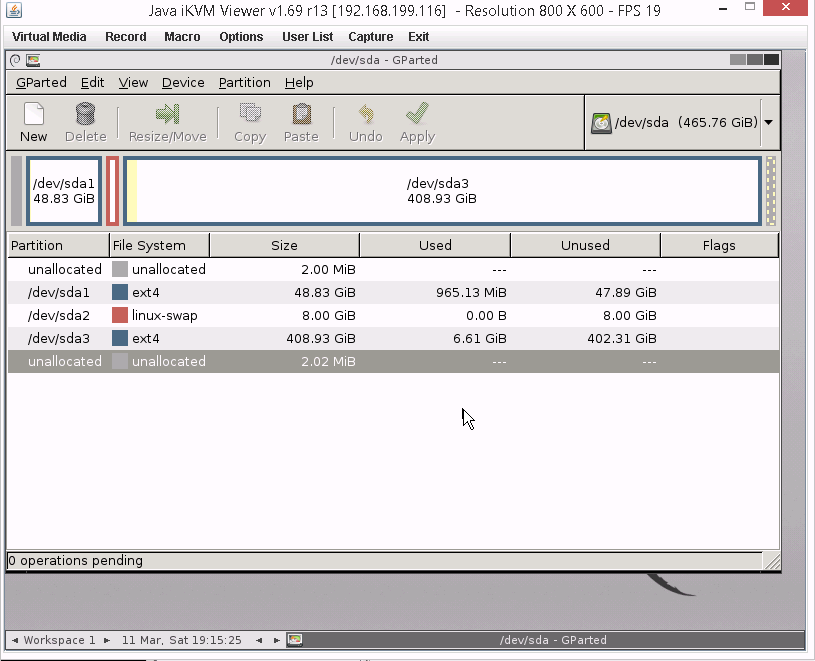Click the GParted icon in bottom taskbar
Viewport: 815px width, 661px height.
[295, 640]
